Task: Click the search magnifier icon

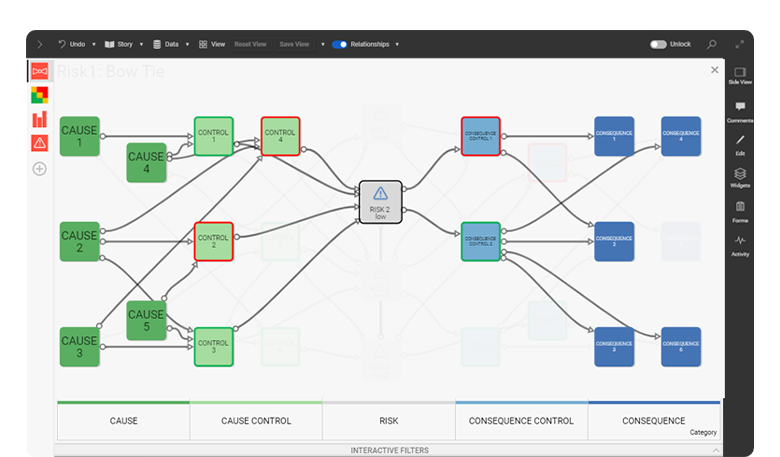Action: 712,44
